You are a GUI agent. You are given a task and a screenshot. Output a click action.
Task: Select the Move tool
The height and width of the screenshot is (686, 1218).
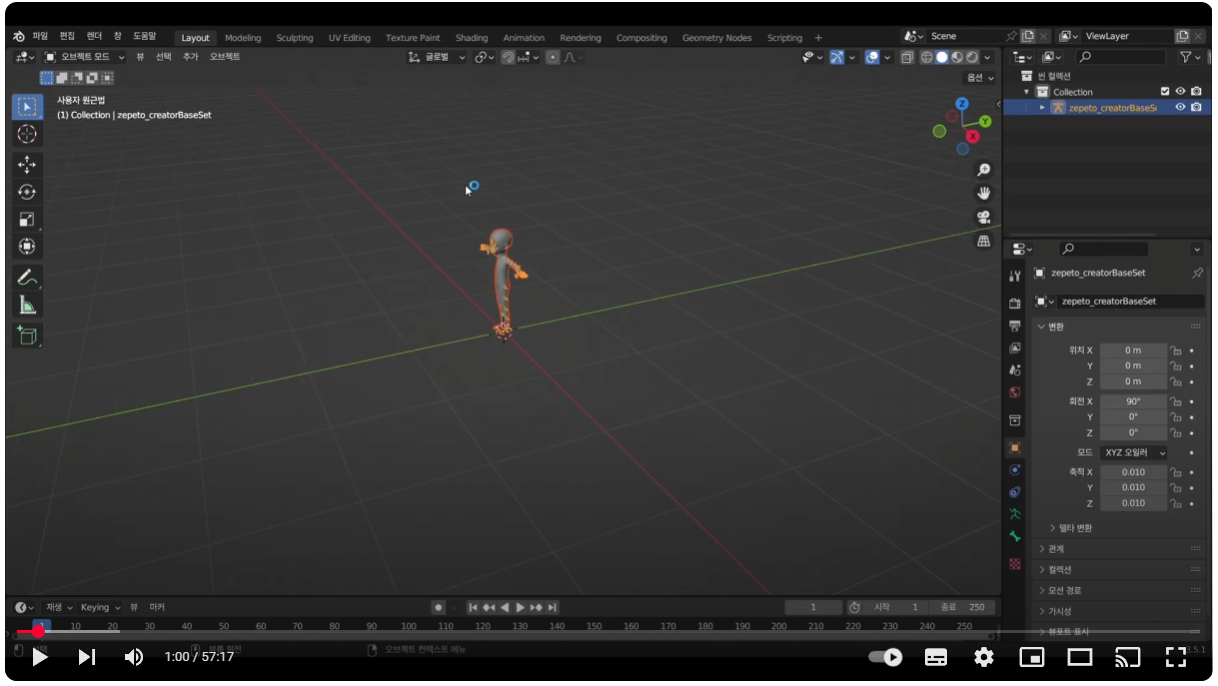27,165
